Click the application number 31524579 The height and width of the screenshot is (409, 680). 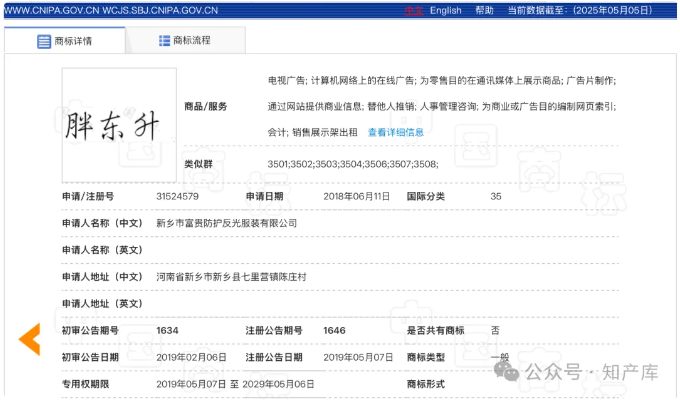tap(177, 197)
